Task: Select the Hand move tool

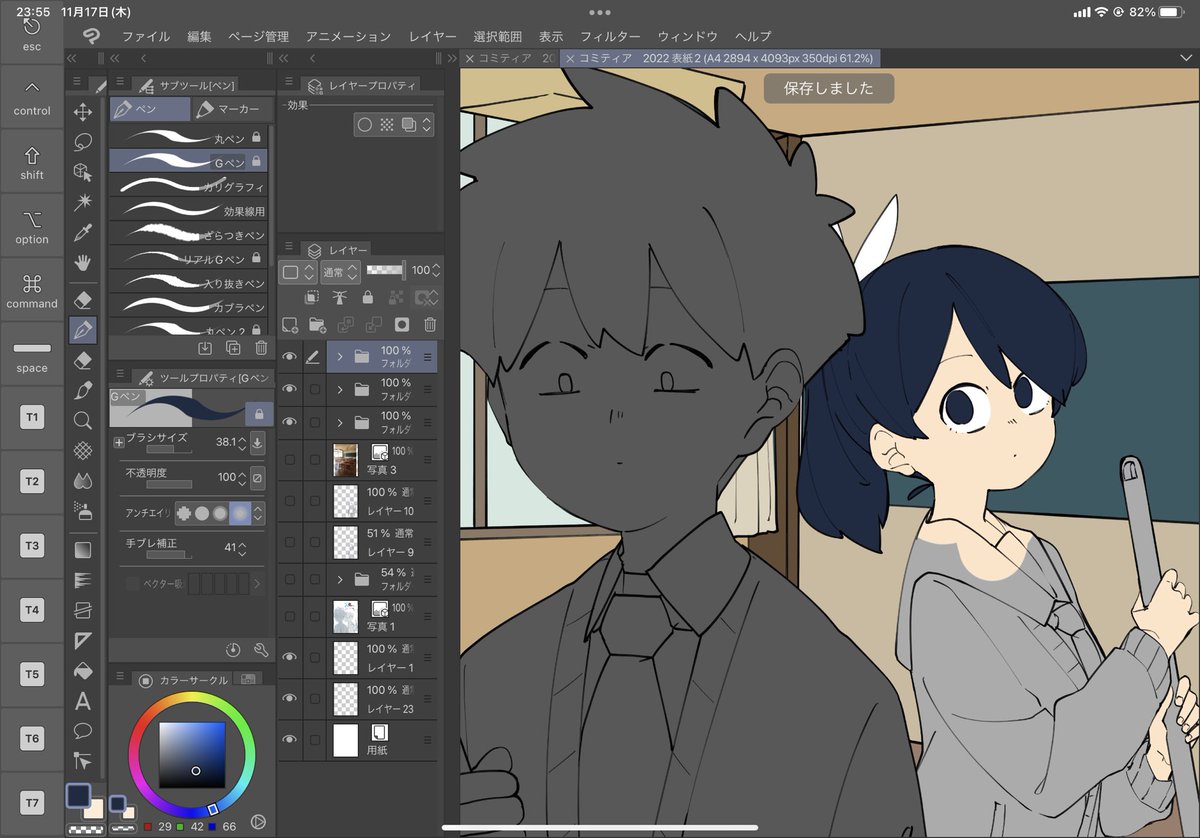Action: pos(84,264)
